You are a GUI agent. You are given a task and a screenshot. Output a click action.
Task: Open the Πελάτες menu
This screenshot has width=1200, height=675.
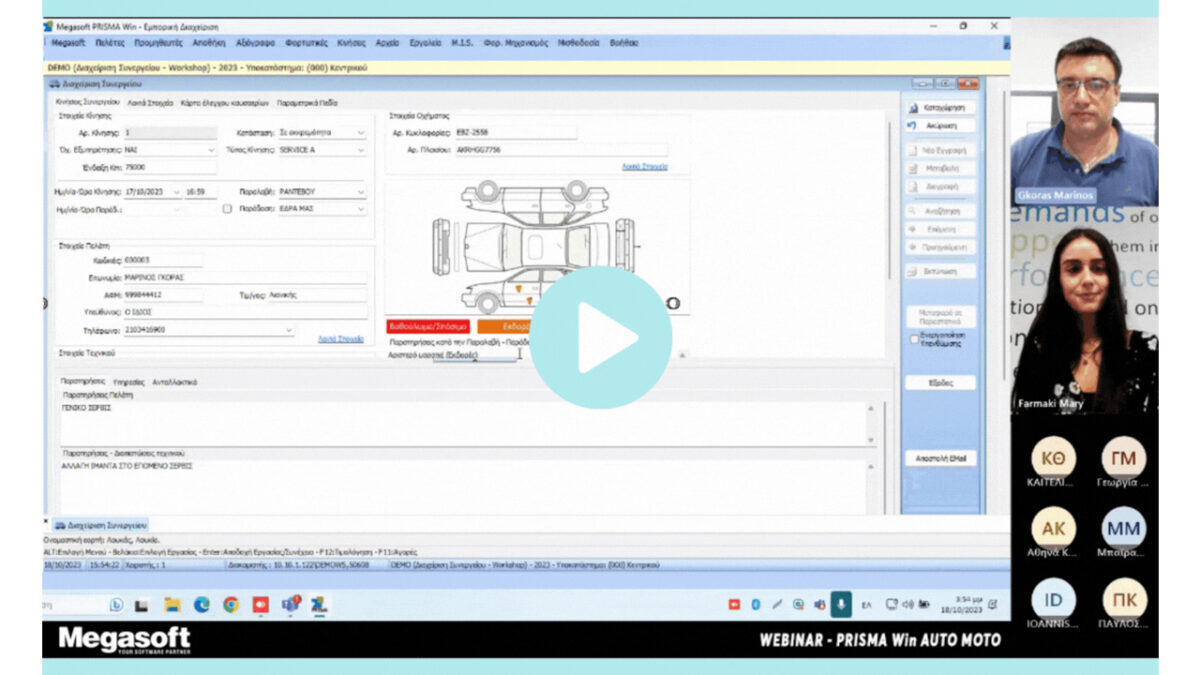[110, 43]
